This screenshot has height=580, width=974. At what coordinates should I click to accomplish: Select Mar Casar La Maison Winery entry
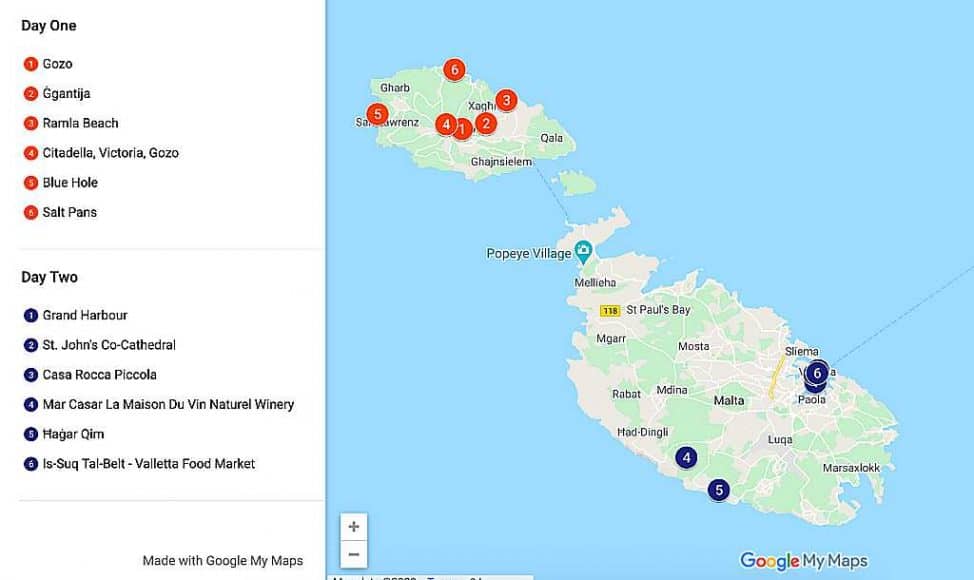click(168, 405)
